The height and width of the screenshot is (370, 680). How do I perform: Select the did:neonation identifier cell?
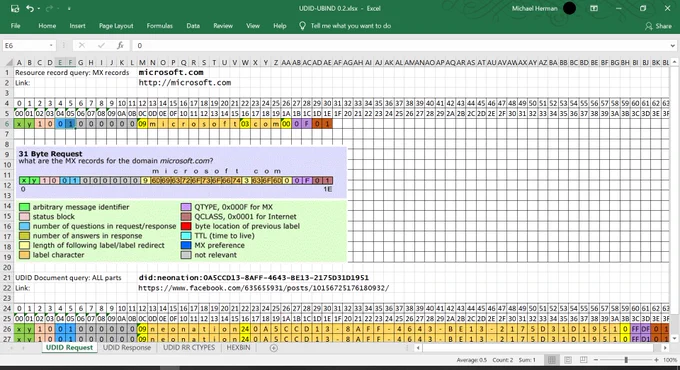[253, 278]
